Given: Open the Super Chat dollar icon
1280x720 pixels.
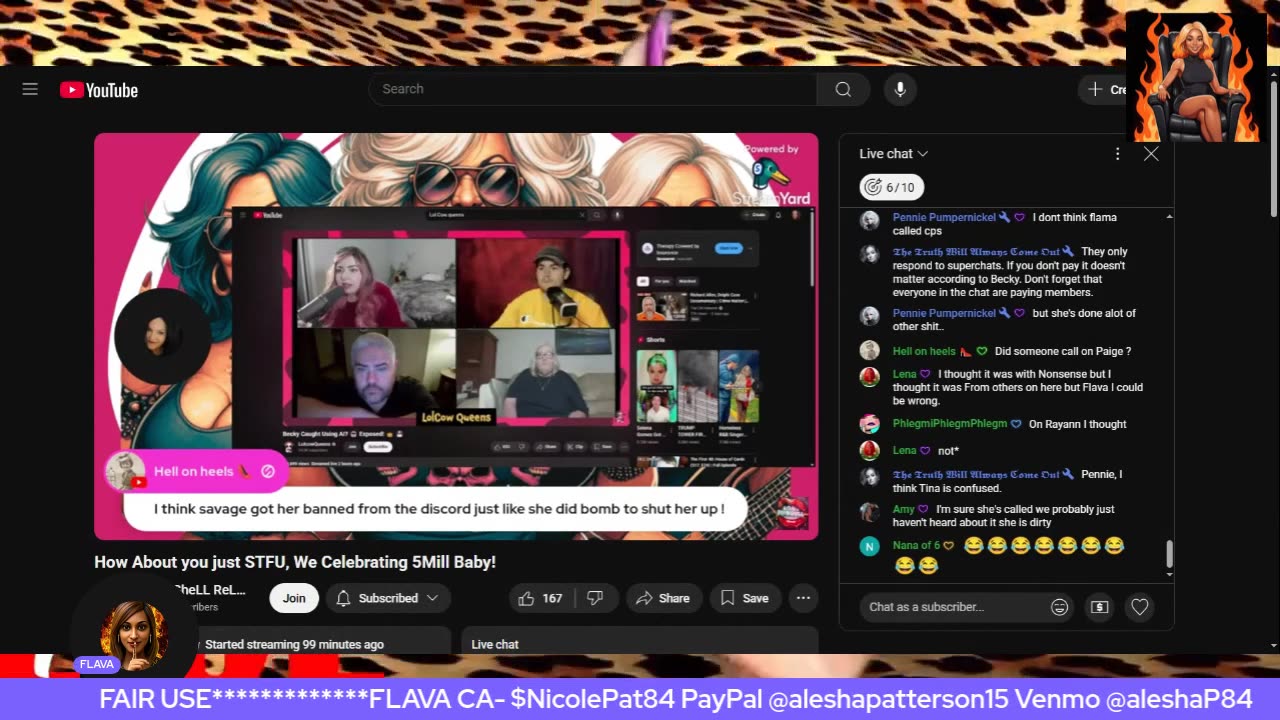Looking at the screenshot, I should pos(1099,607).
